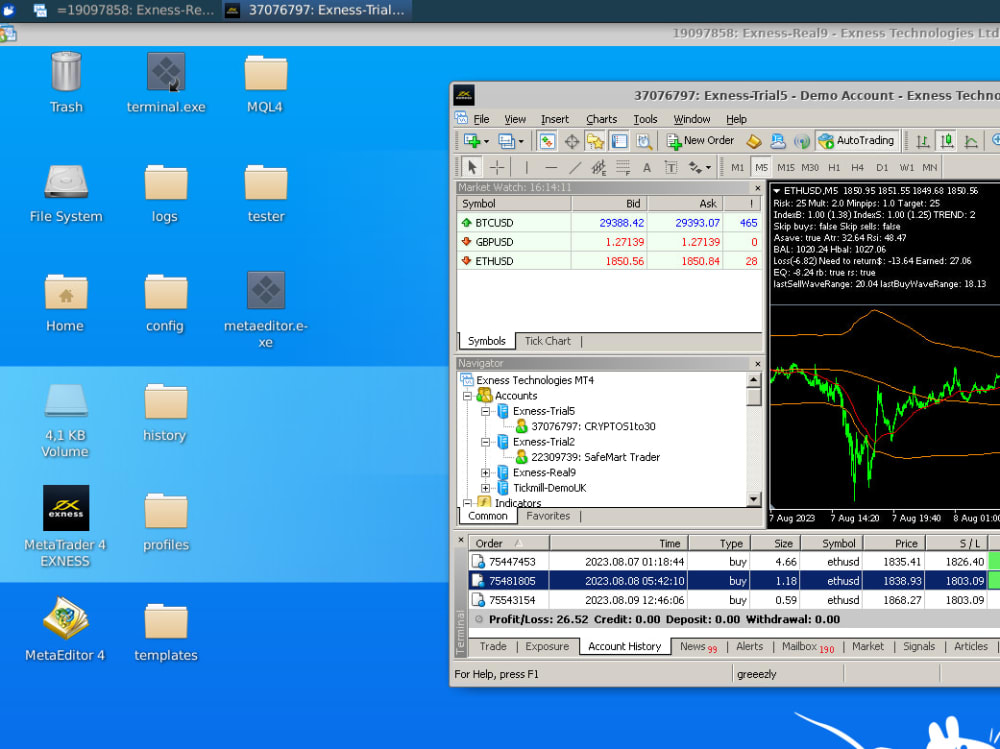This screenshot has height=749, width=1000.
Task: Switch to the H1 timeframe
Action: 834,168
